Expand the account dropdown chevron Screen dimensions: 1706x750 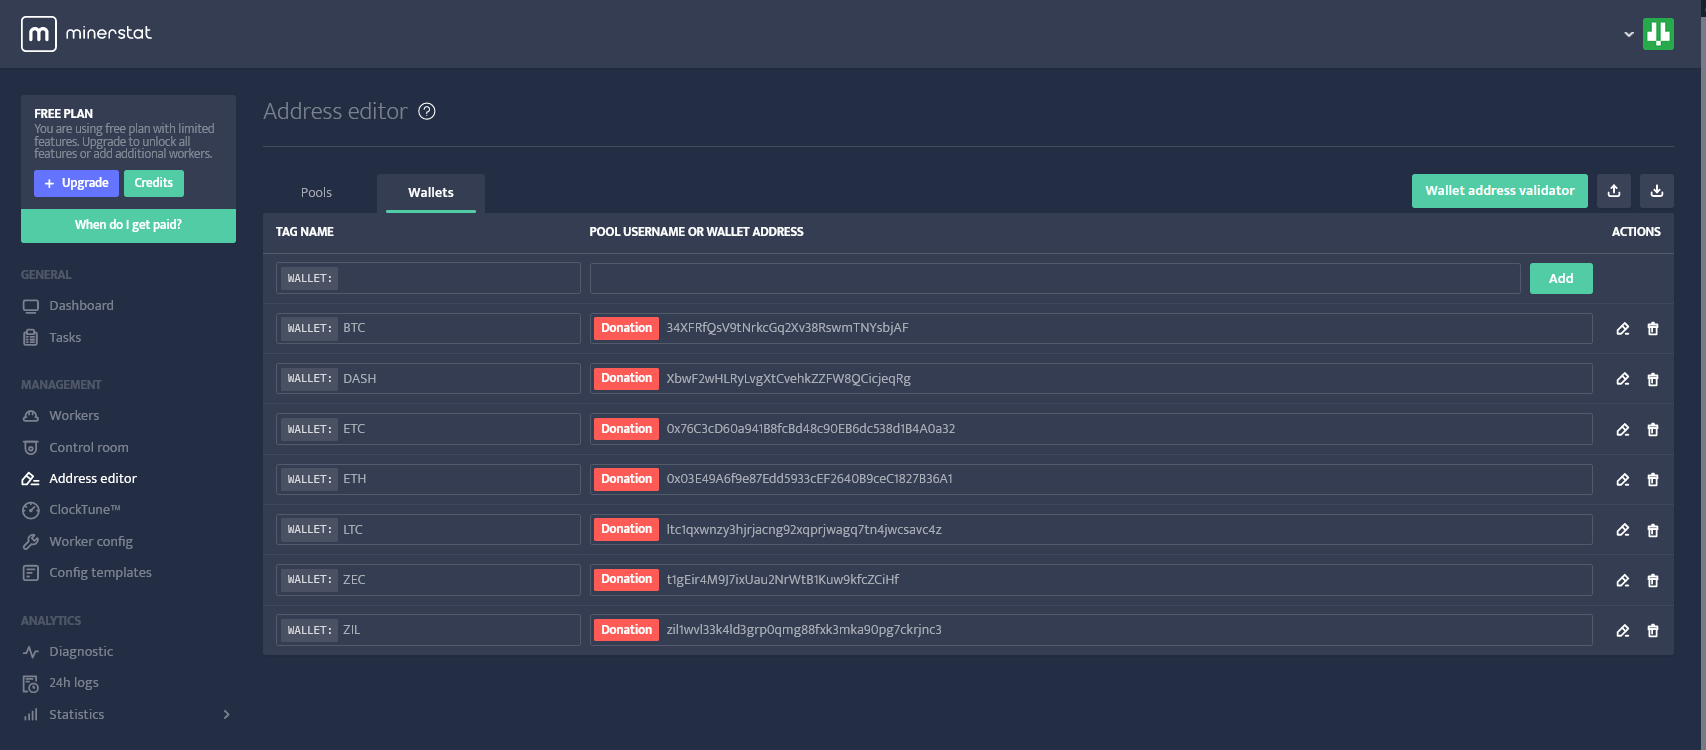[x=1629, y=34]
